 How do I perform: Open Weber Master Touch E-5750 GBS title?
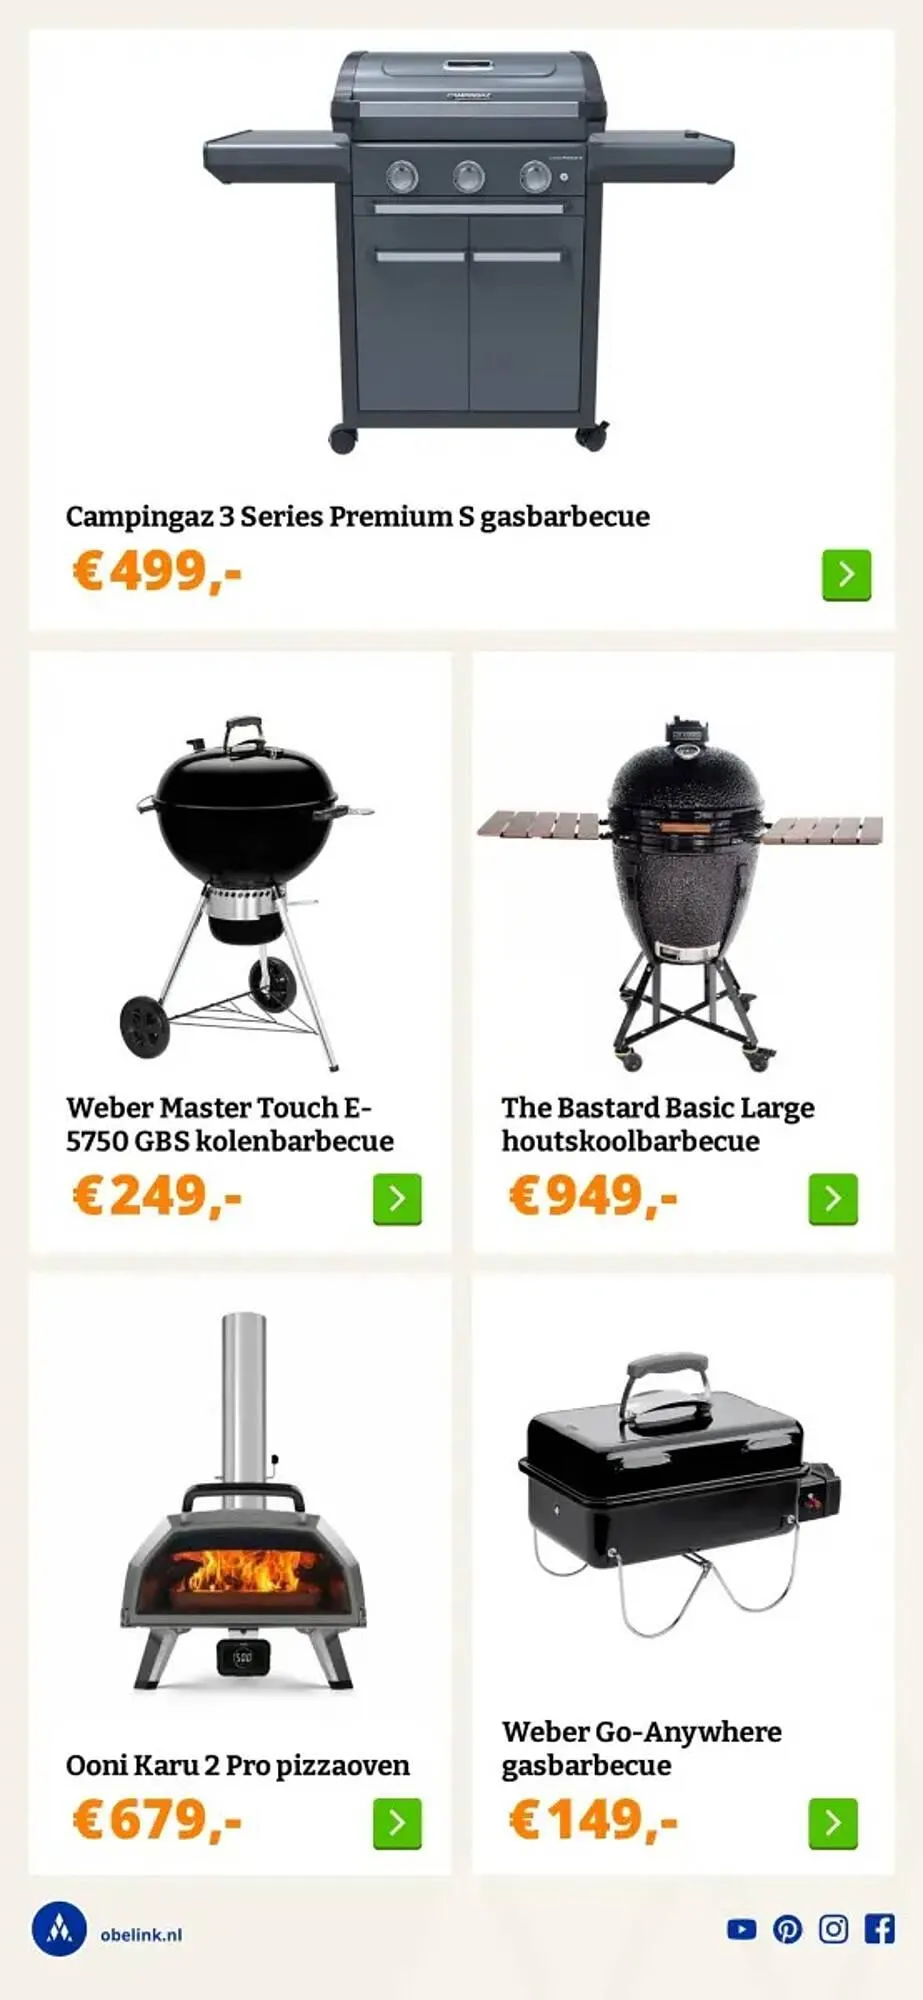click(x=230, y=1124)
